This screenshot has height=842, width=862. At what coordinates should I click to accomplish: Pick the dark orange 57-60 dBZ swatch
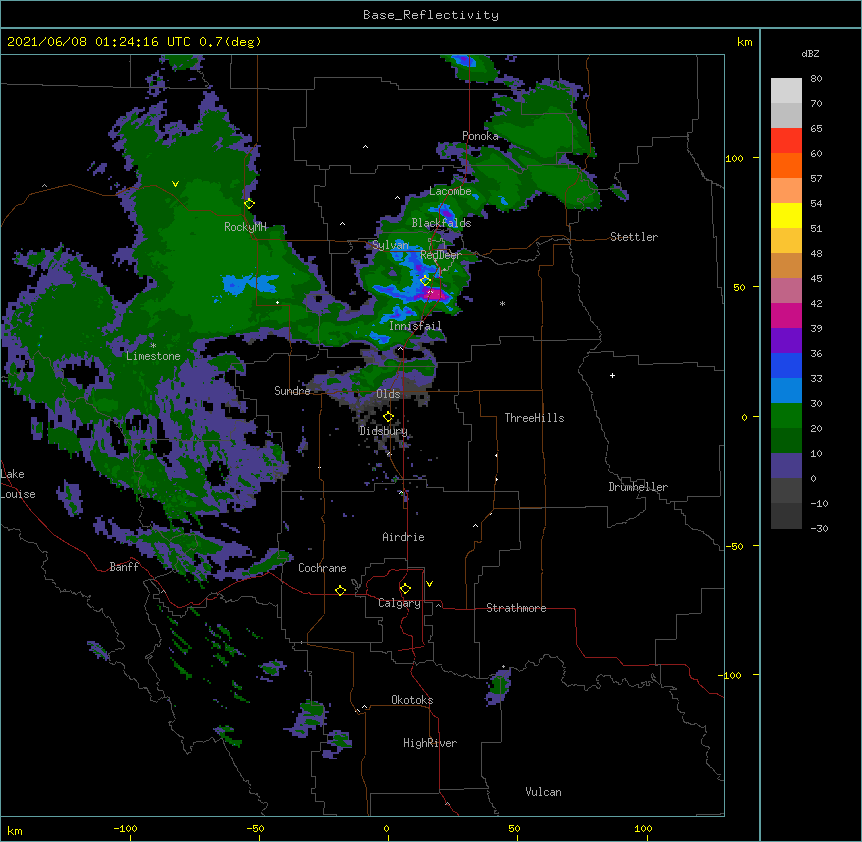pos(786,165)
